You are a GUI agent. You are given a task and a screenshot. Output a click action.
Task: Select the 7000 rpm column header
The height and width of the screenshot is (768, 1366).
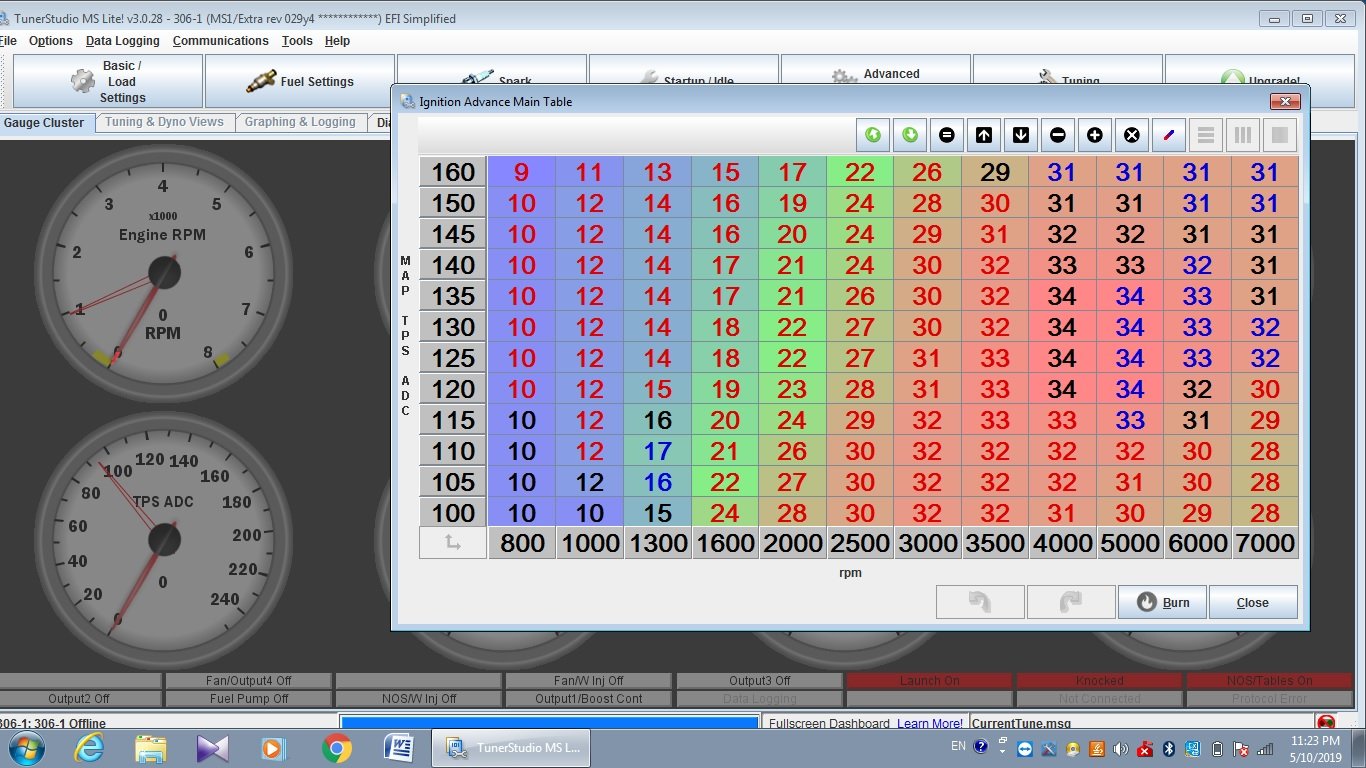pyautogui.click(x=1265, y=543)
